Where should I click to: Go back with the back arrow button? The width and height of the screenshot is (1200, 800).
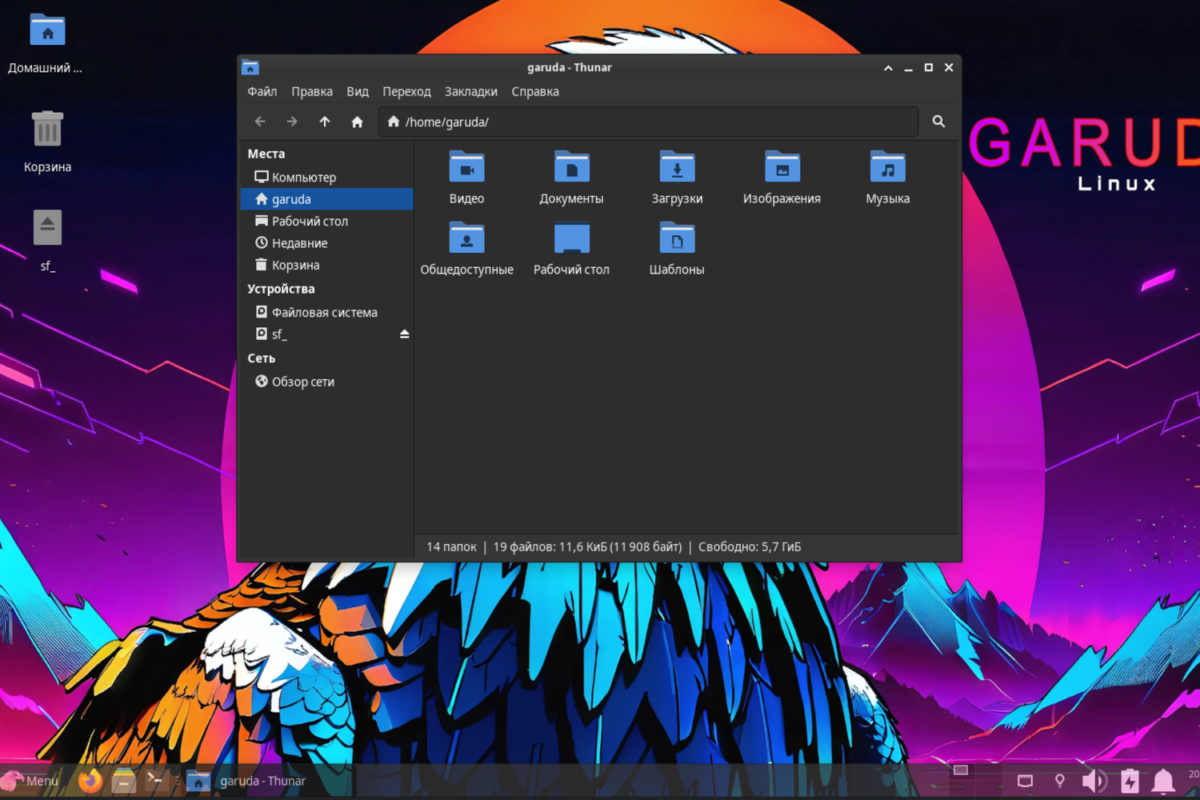[259, 121]
